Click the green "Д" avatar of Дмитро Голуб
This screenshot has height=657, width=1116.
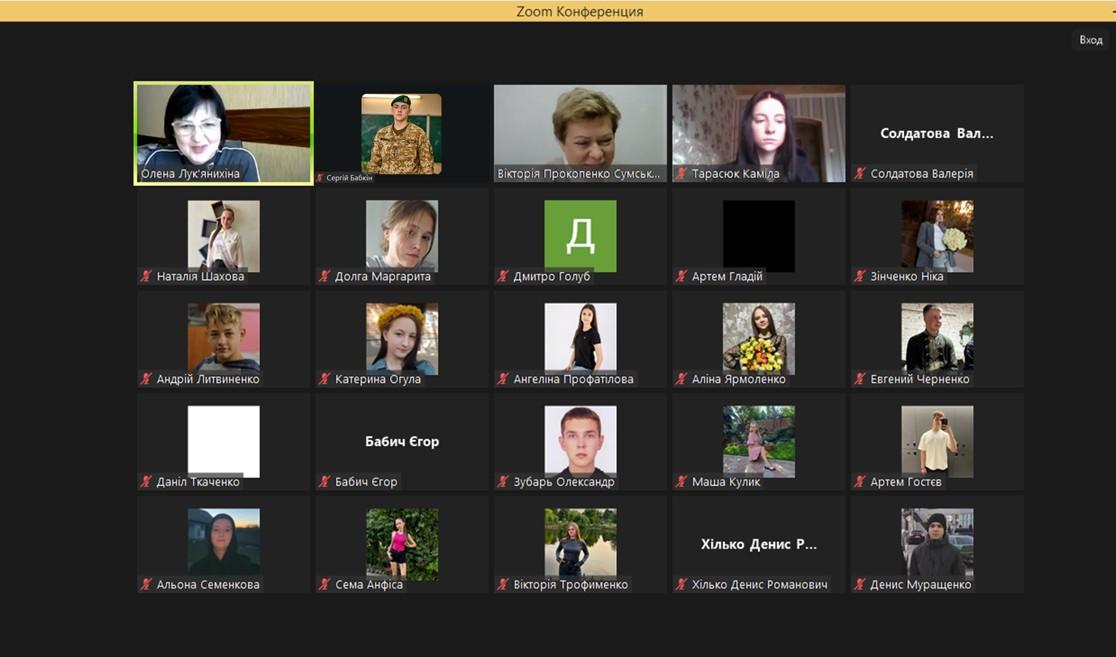pyautogui.click(x=580, y=236)
